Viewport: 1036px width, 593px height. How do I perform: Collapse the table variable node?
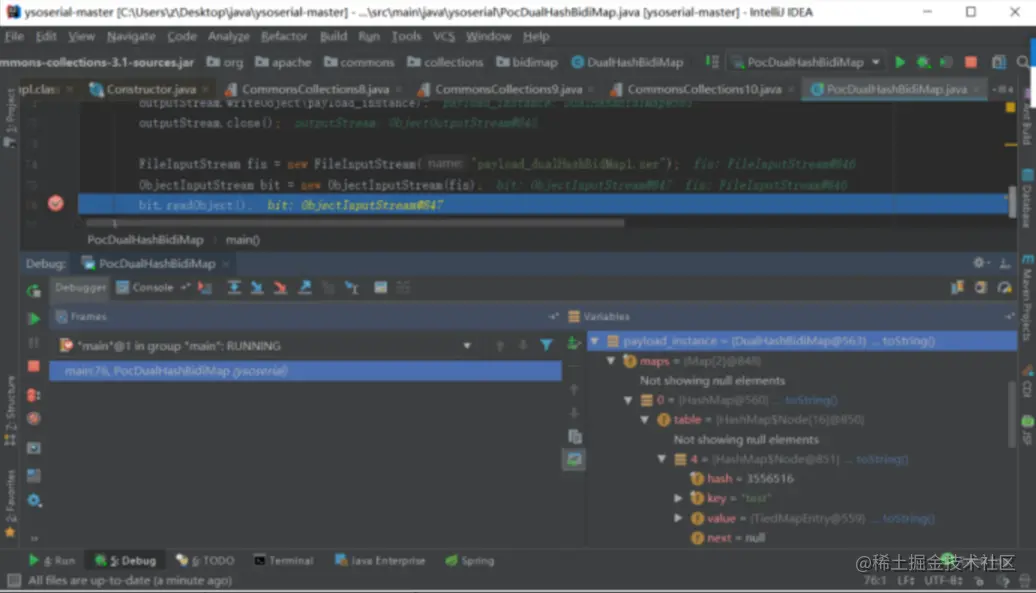click(645, 419)
